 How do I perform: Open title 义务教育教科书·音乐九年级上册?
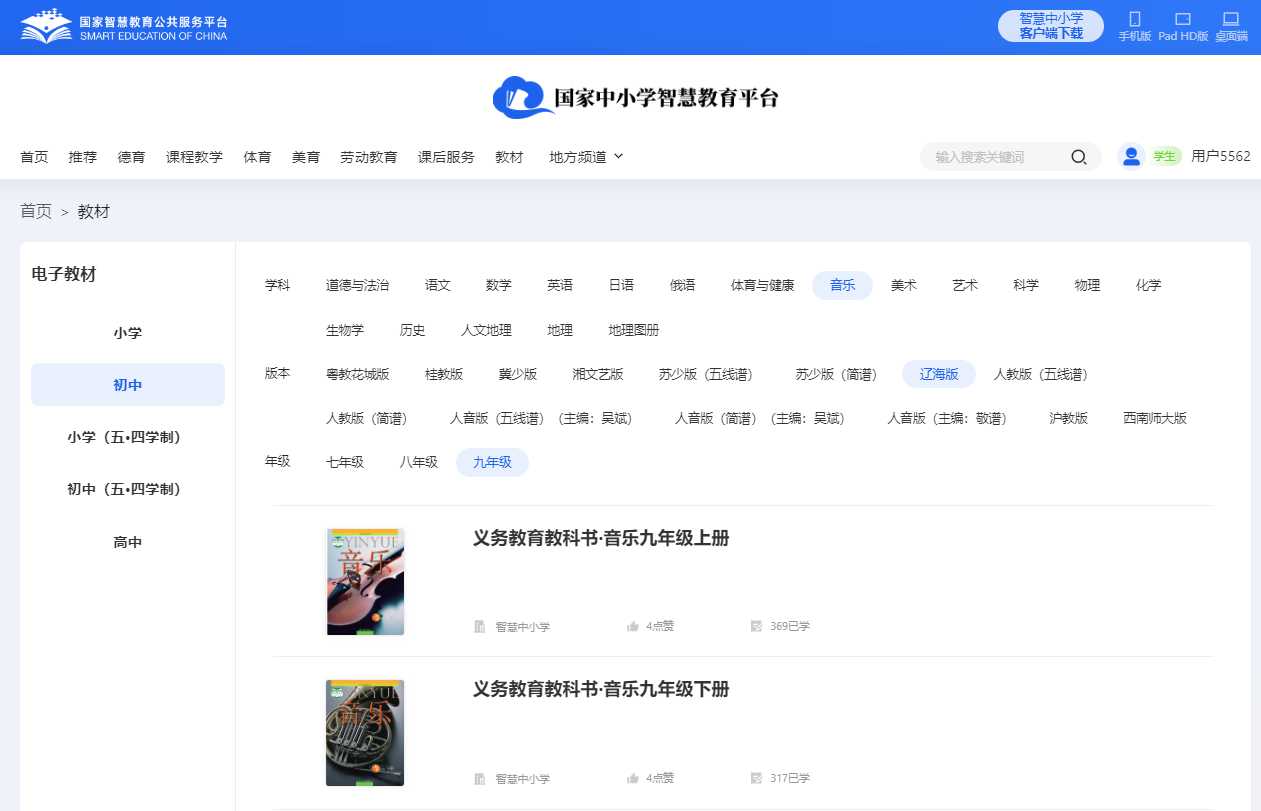601,538
